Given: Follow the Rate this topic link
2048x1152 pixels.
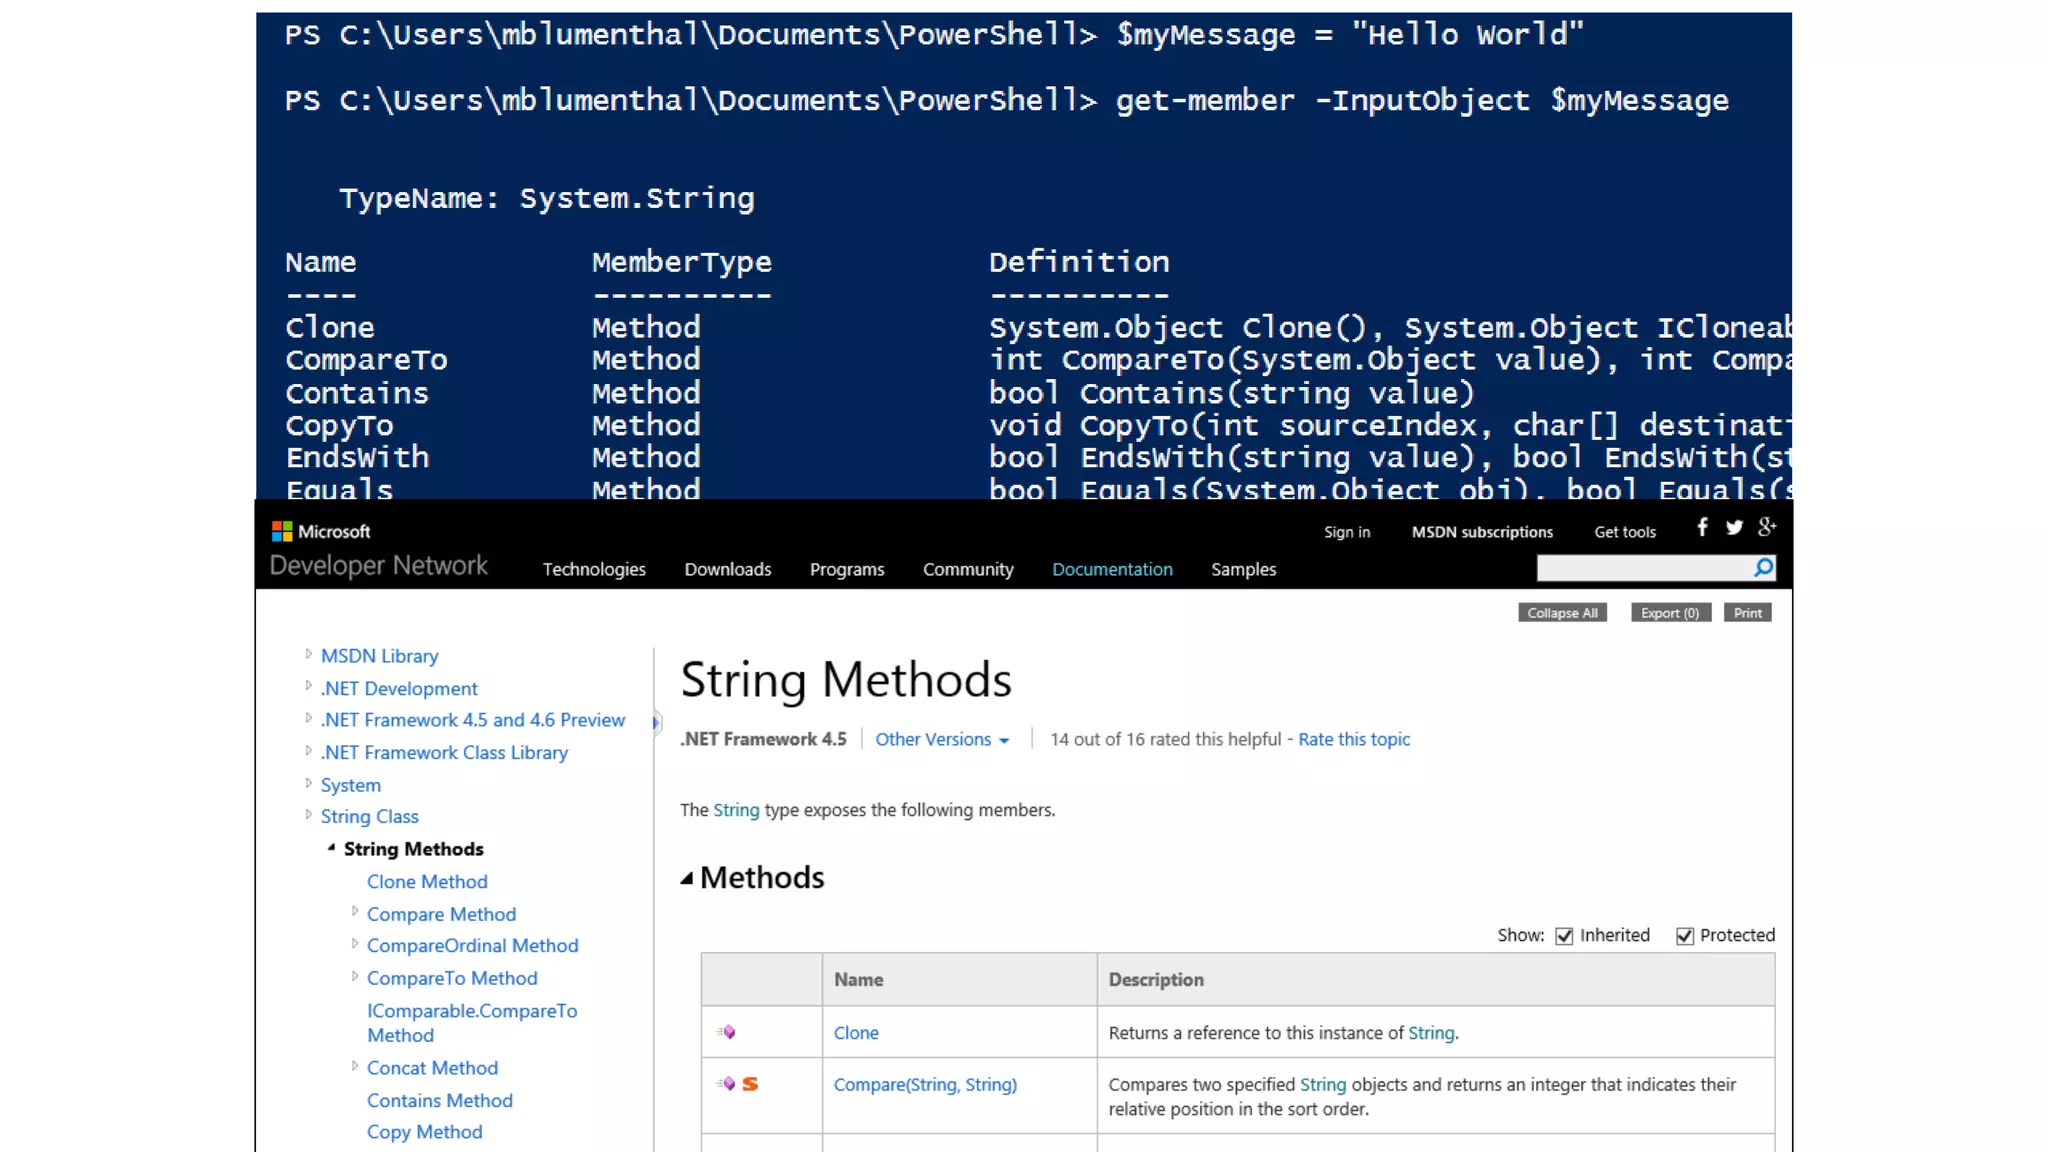Looking at the screenshot, I should [1353, 739].
